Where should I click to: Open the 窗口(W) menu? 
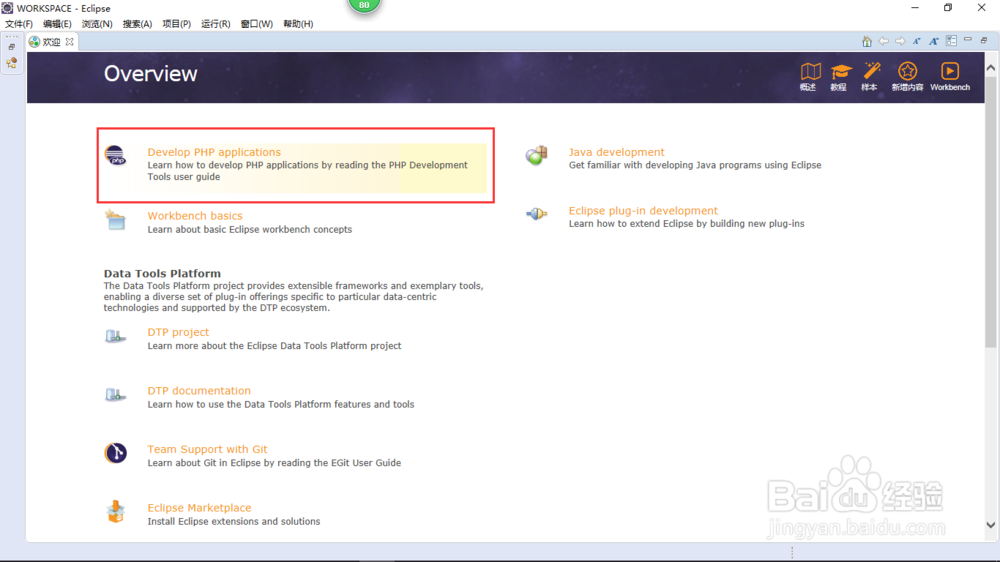[256, 24]
